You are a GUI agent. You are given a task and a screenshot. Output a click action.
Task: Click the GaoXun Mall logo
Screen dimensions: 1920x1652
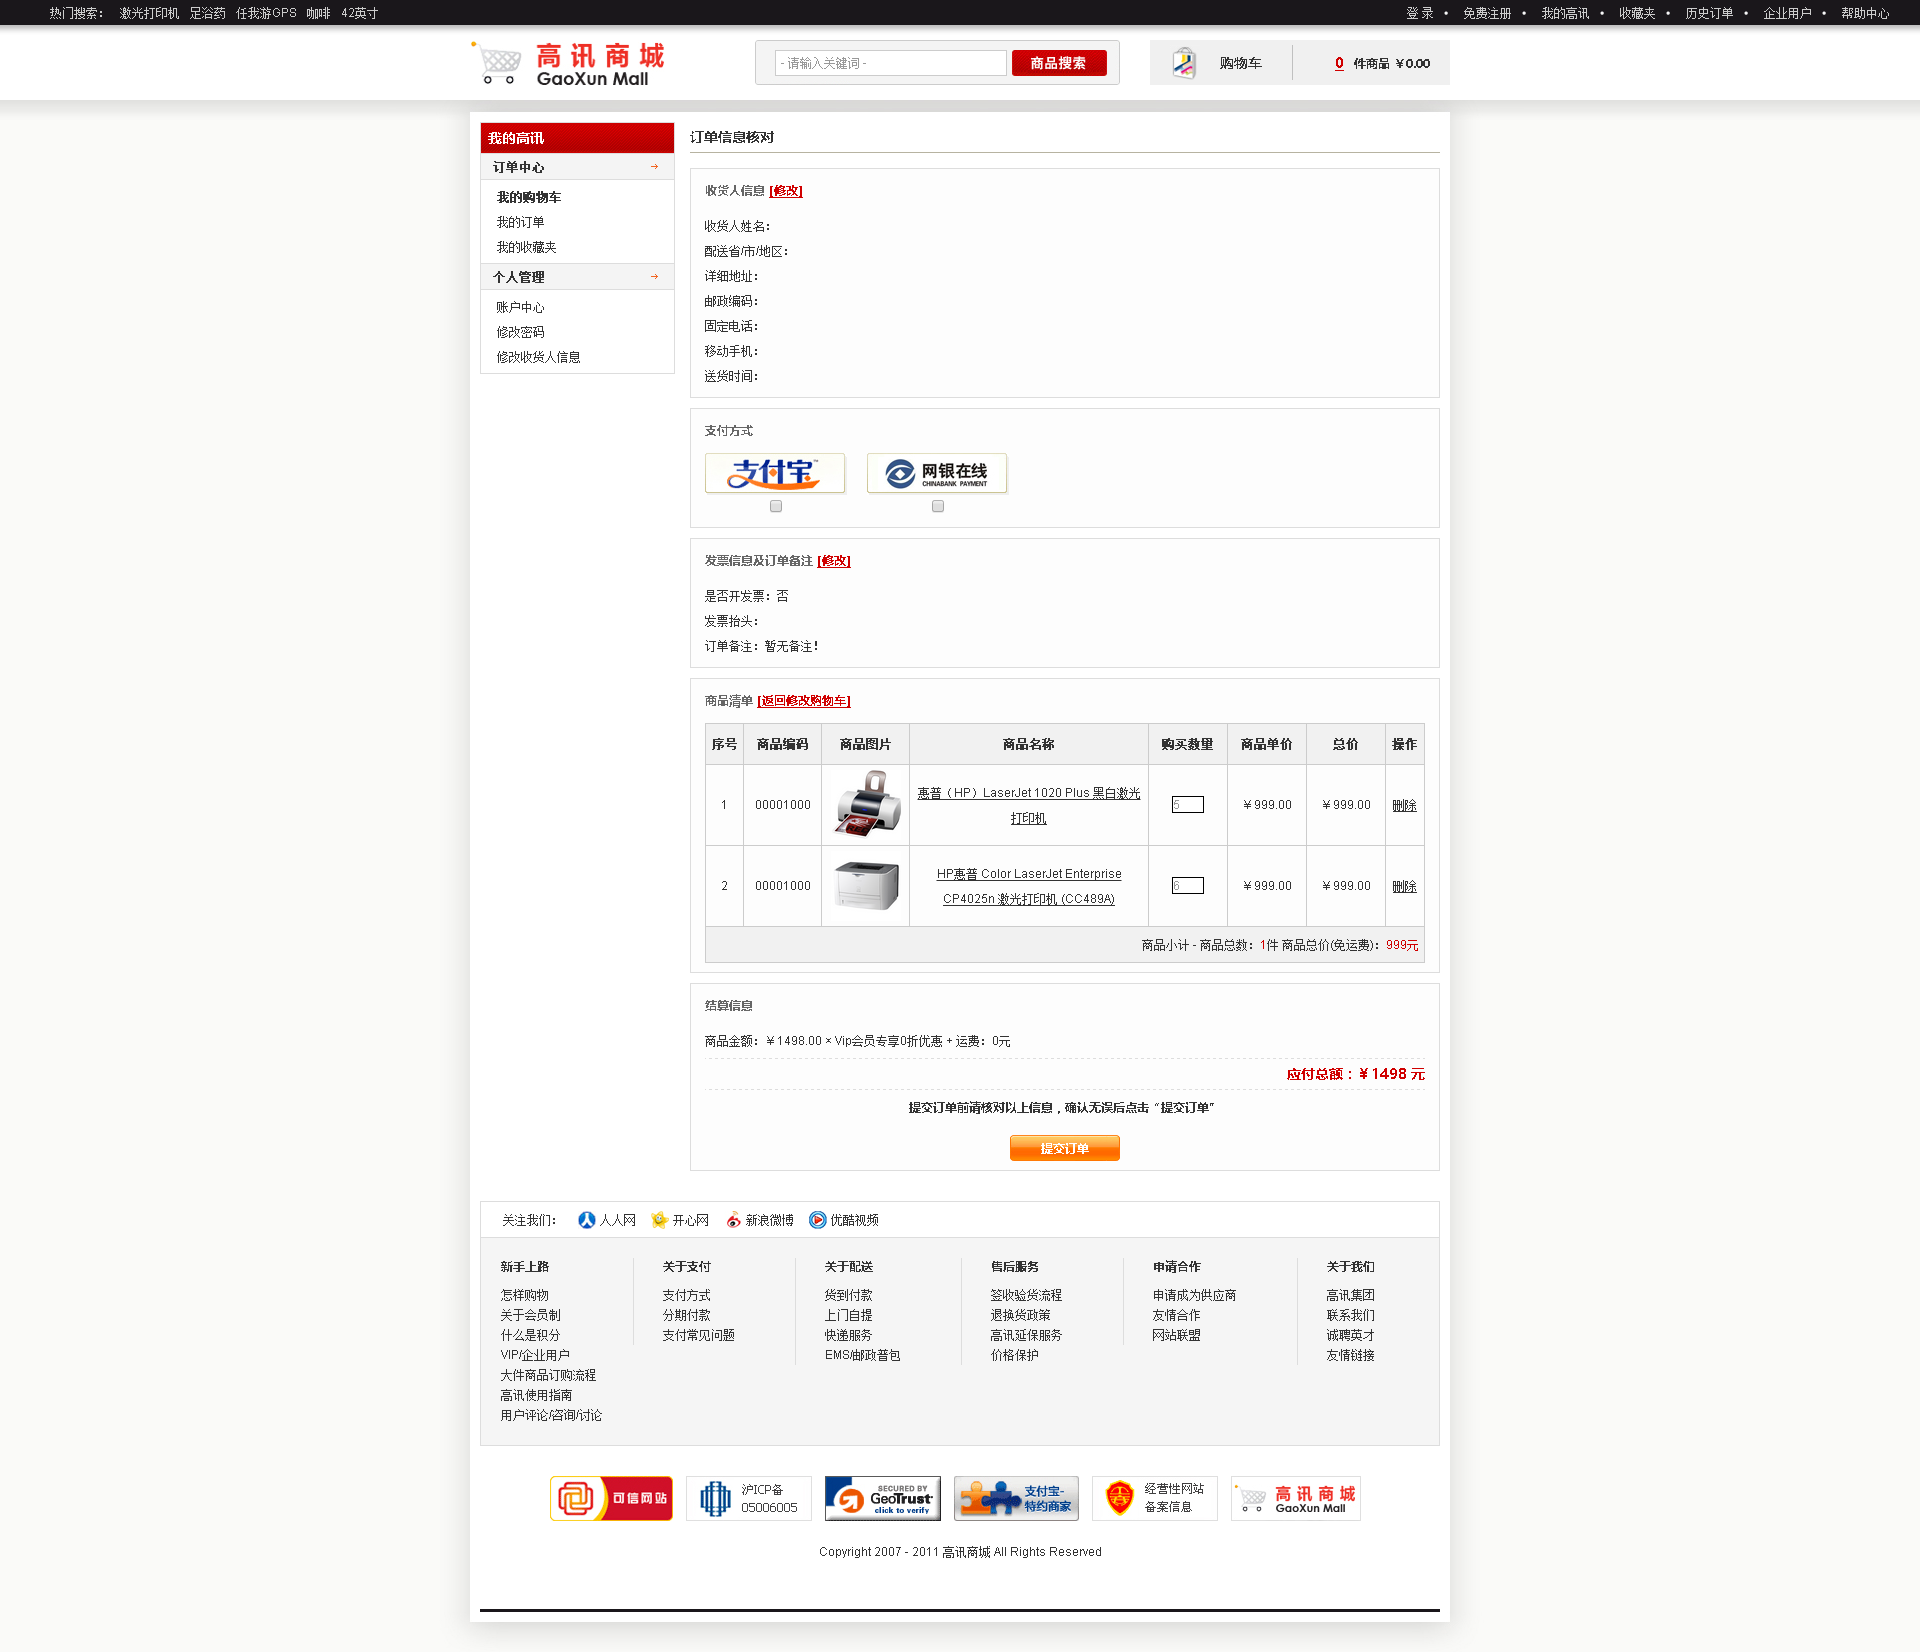click(568, 64)
